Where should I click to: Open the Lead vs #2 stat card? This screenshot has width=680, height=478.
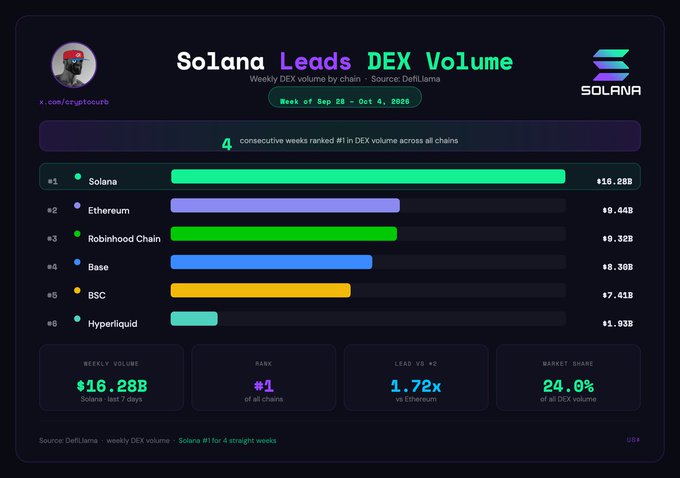(416, 377)
